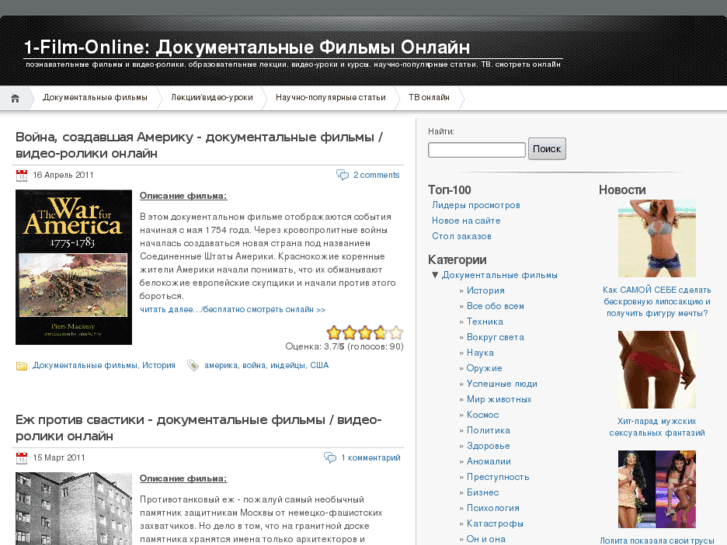
Task: Open the Еж против свастики article title
Action: (198, 428)
